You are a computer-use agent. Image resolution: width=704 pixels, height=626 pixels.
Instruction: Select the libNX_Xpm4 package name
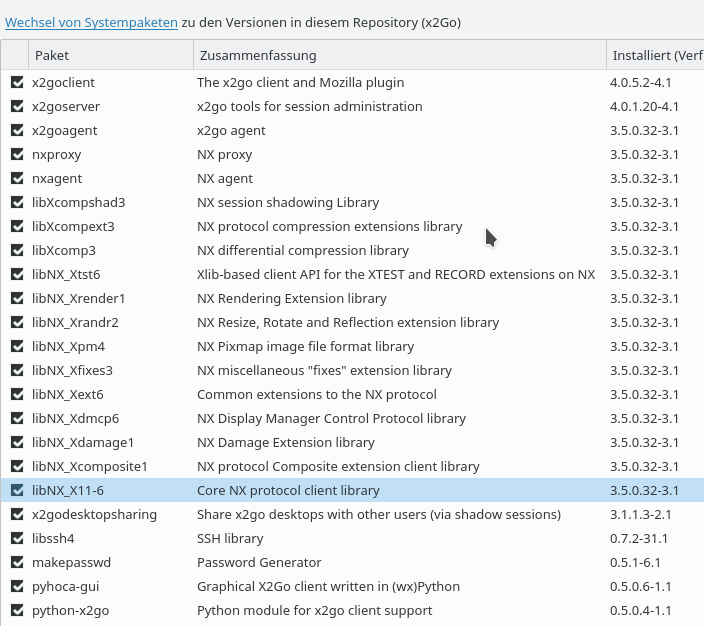pos(68,347)
